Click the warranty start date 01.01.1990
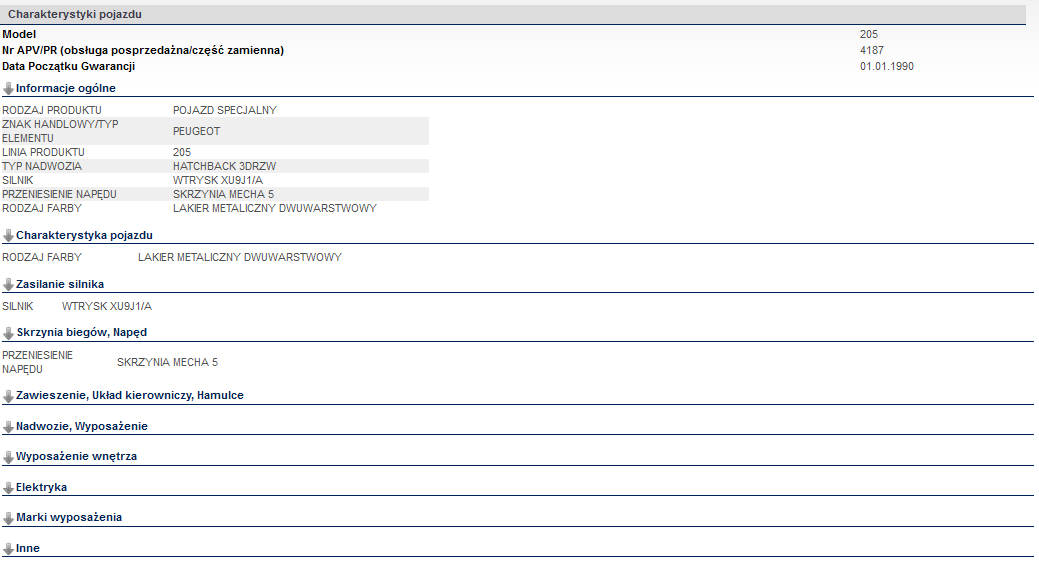 pos(886,67)
